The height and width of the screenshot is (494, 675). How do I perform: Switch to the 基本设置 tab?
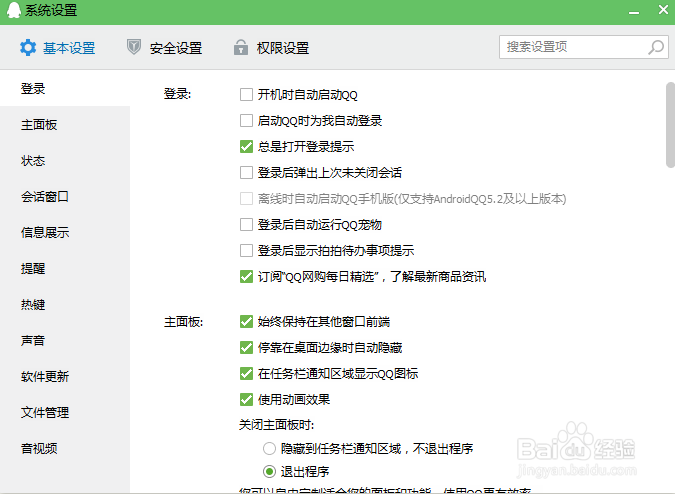(x=57, y=48)
